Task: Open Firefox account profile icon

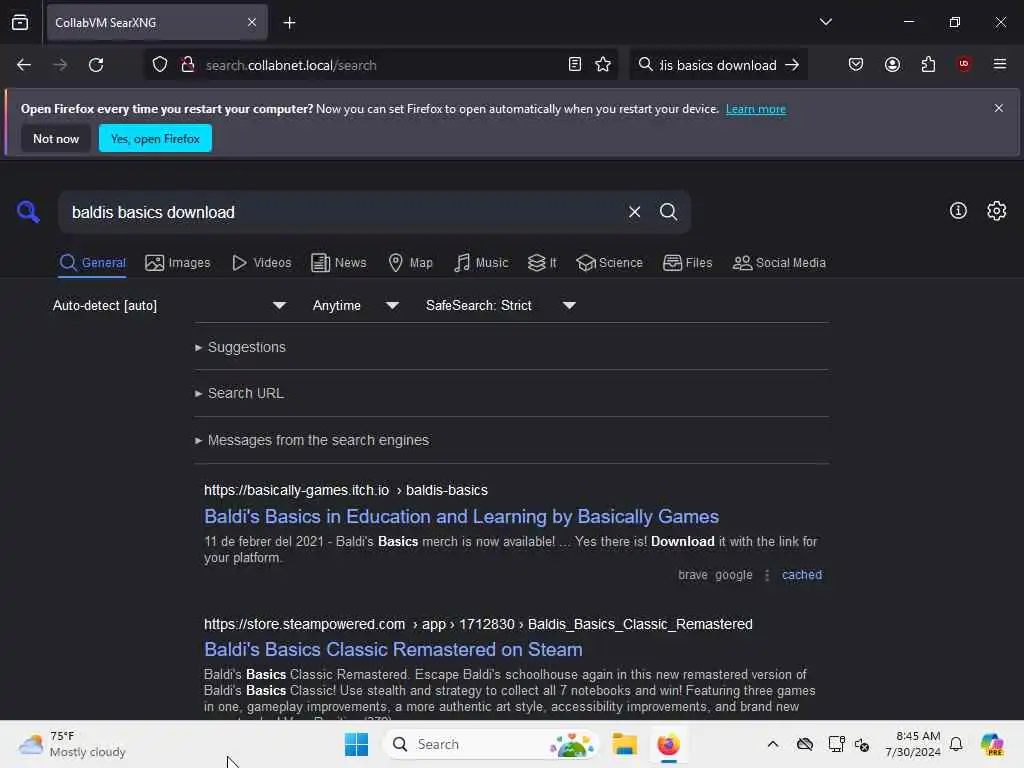Action: pos(892,65)
